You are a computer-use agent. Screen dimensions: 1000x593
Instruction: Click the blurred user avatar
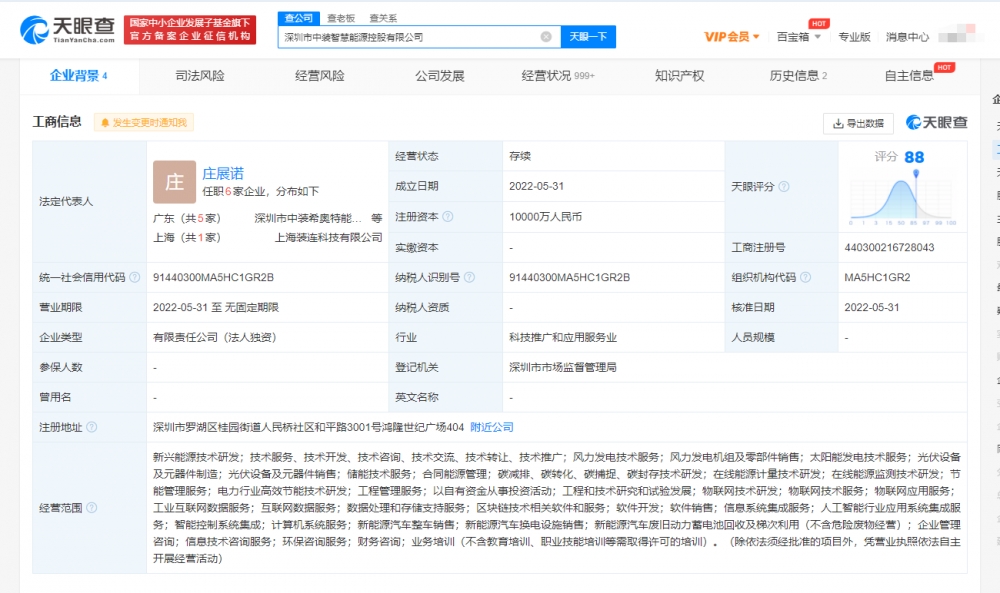957,33
